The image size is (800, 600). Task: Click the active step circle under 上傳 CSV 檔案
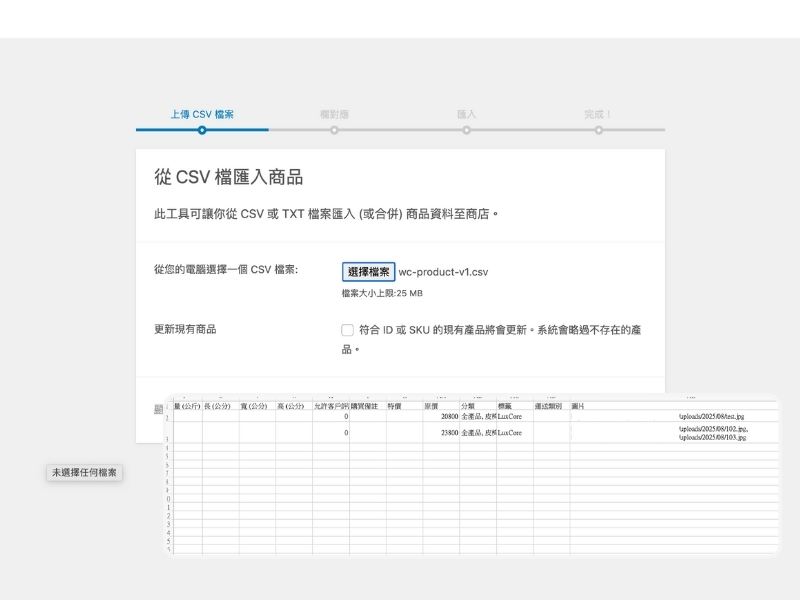tap(202, 130)
